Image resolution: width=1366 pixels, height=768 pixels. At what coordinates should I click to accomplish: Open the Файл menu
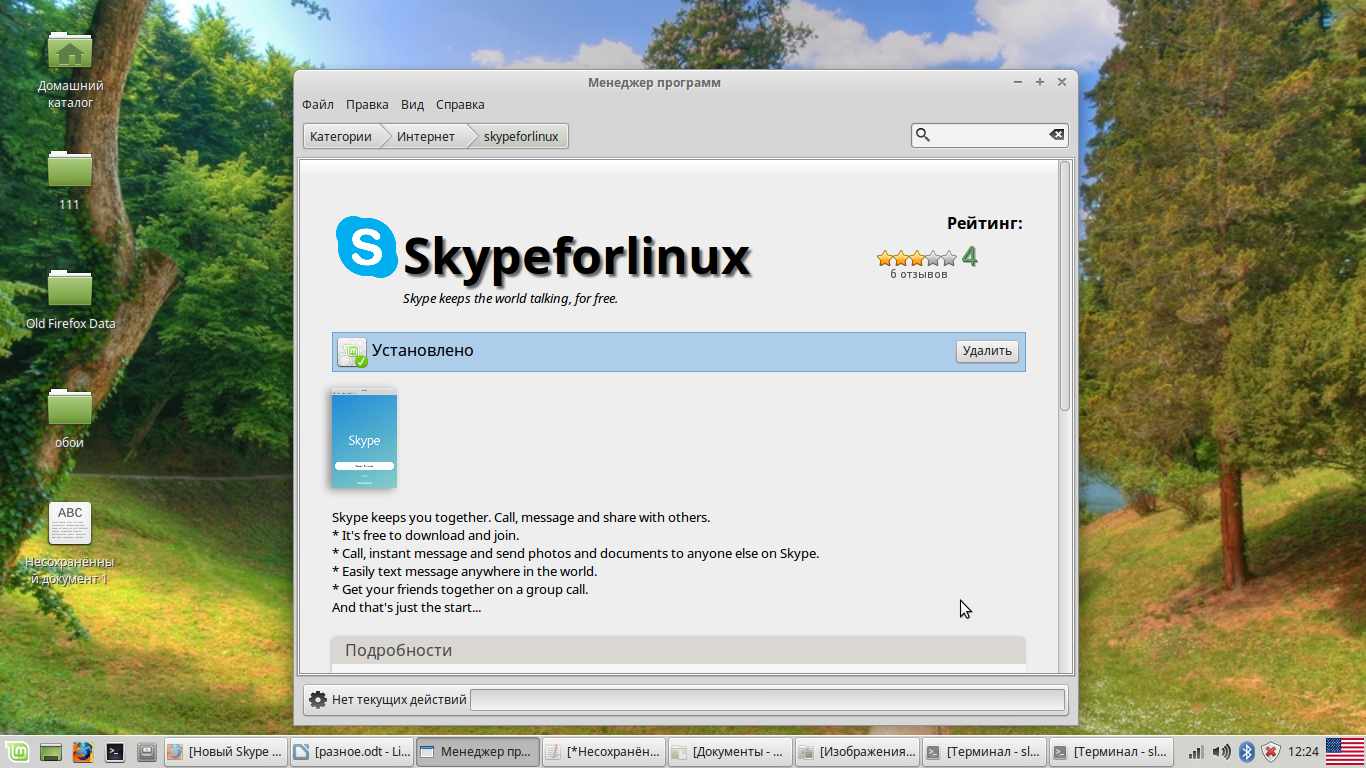(318, 104)
